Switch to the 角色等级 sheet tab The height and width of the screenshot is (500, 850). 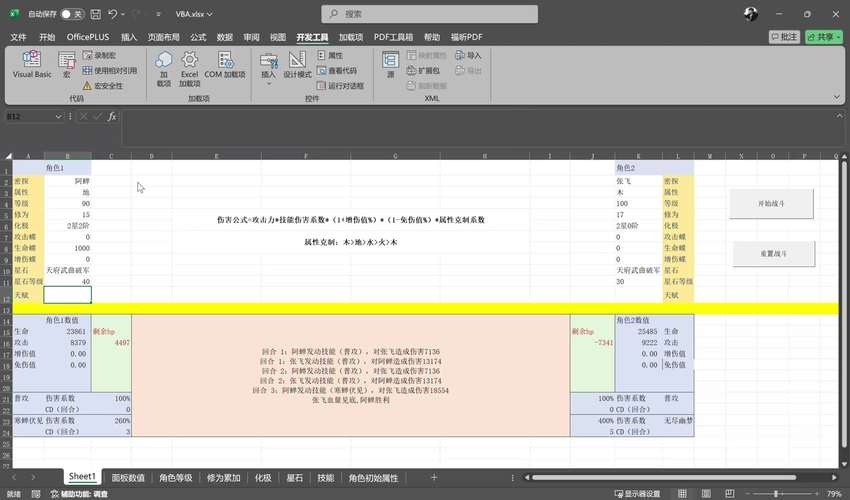(176, 478)
